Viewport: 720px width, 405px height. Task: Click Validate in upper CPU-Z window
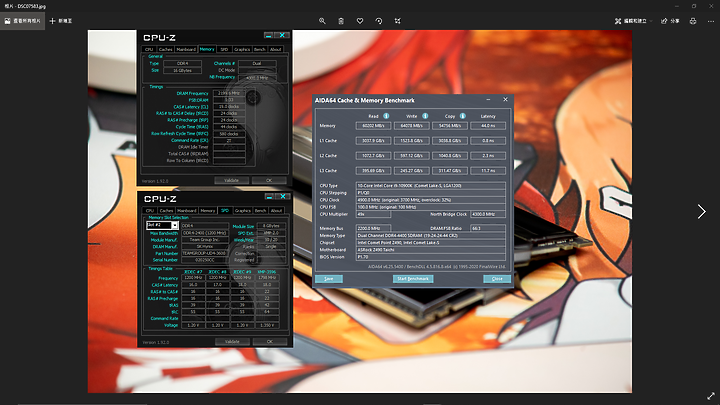tap(231, 180)
